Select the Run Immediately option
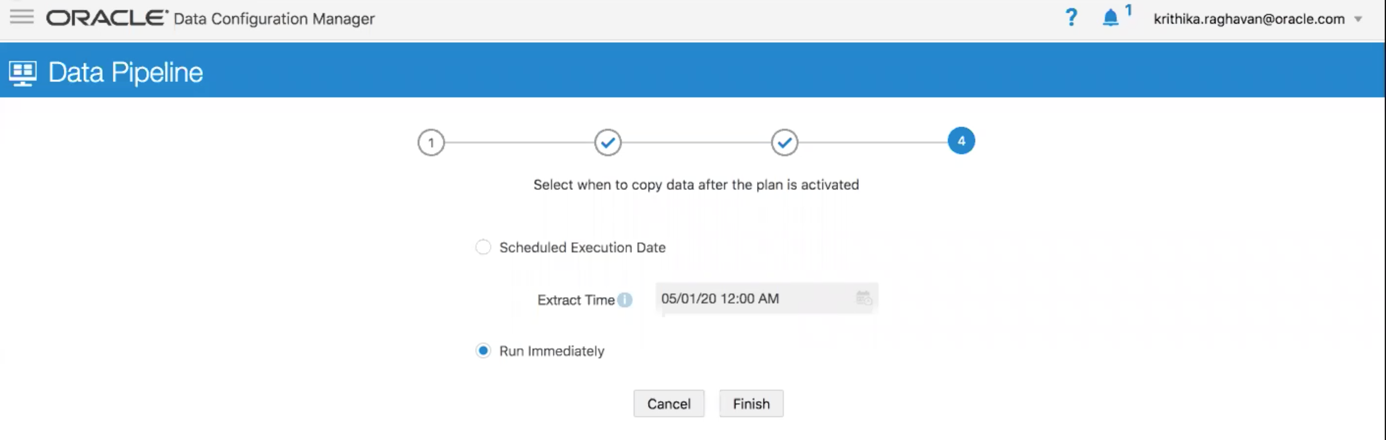The width and height of the screenshot is (1386, 440). (483, 351)
